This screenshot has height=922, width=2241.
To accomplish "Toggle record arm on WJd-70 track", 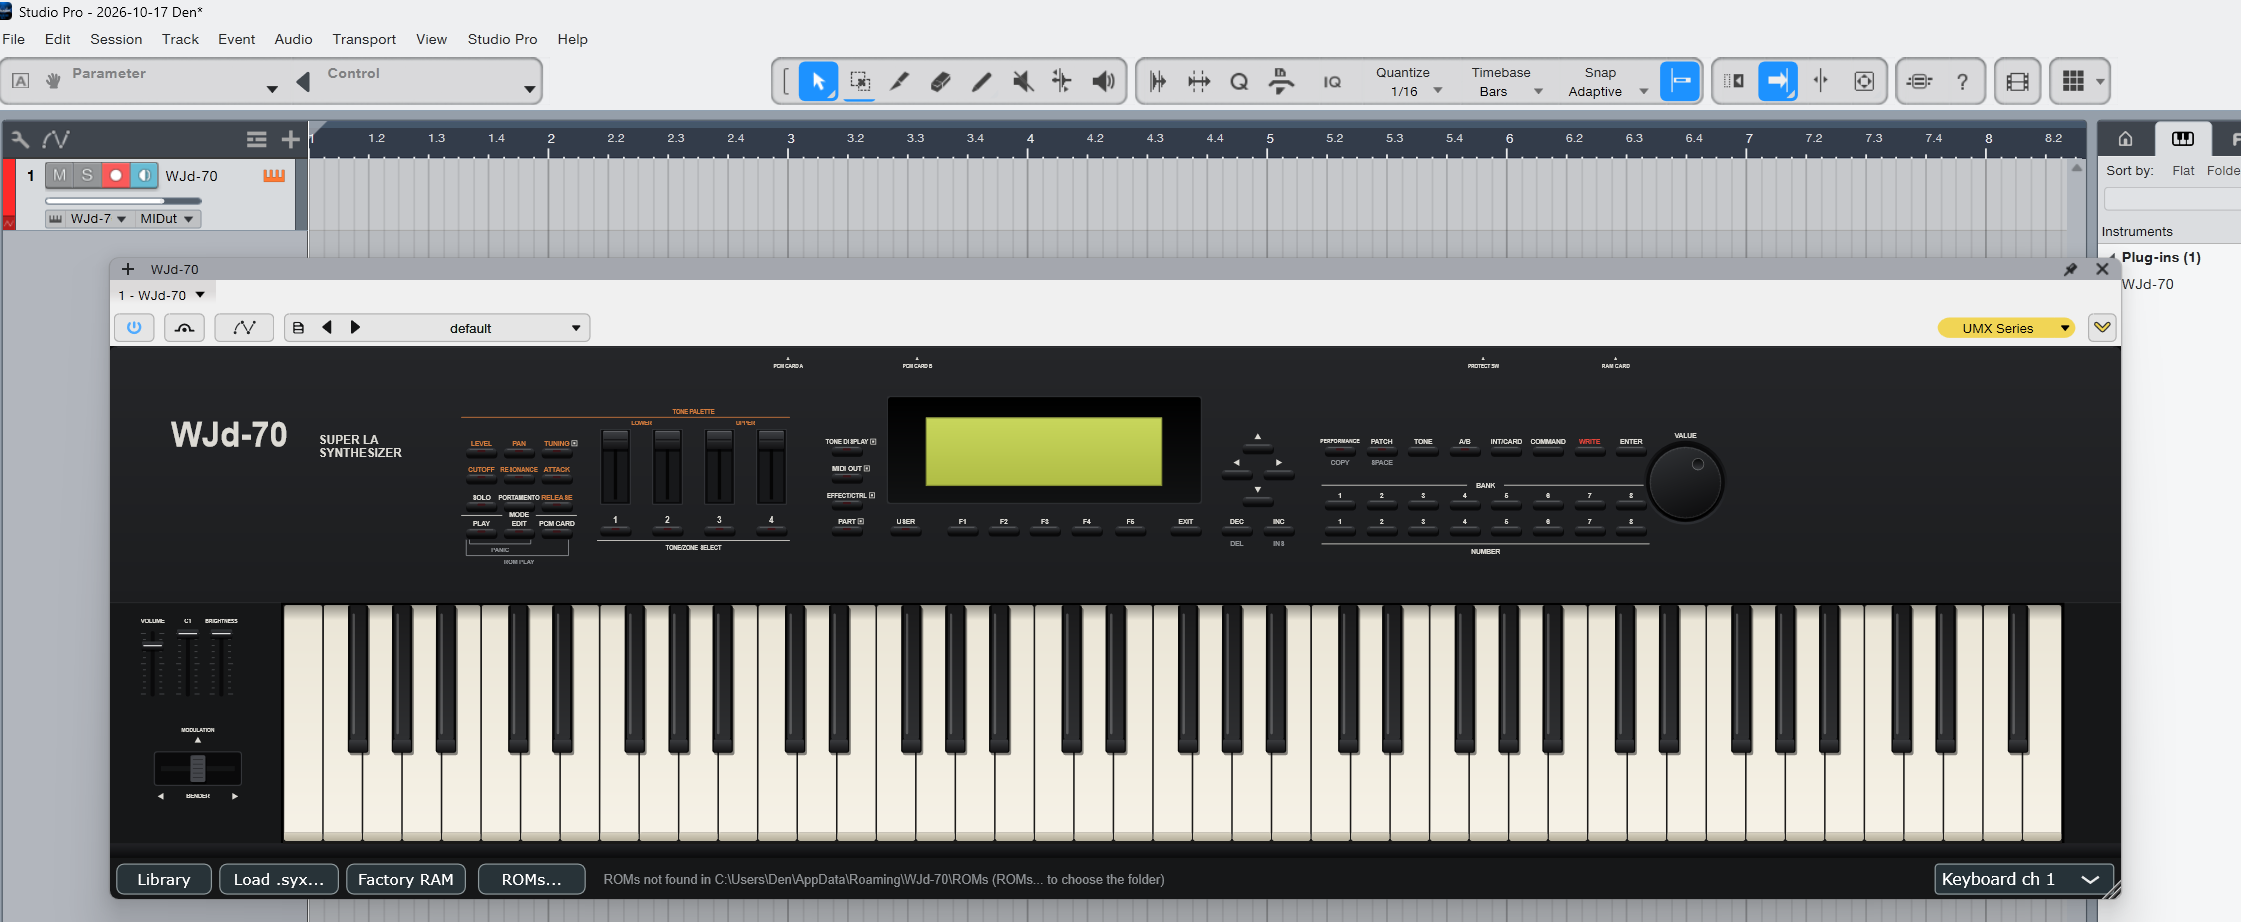I will click(x=116, y=176).
